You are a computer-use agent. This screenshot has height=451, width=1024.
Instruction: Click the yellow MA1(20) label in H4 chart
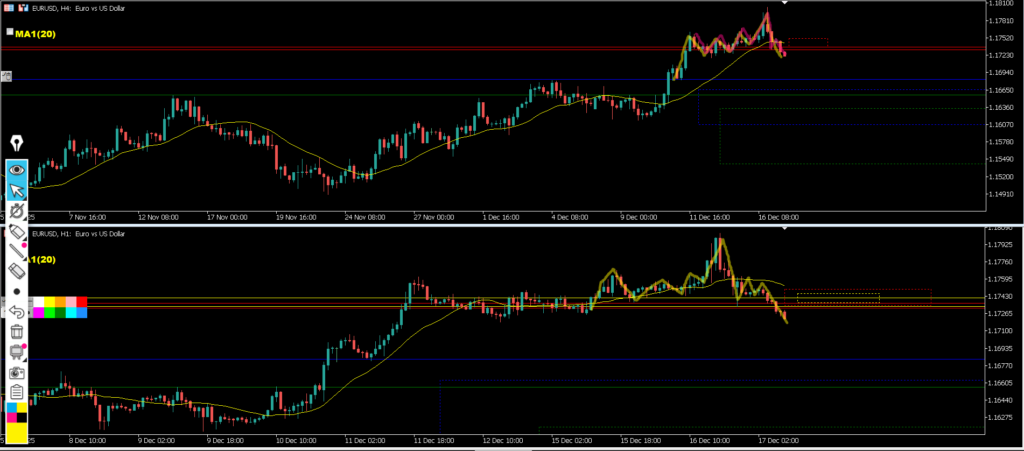36,34
